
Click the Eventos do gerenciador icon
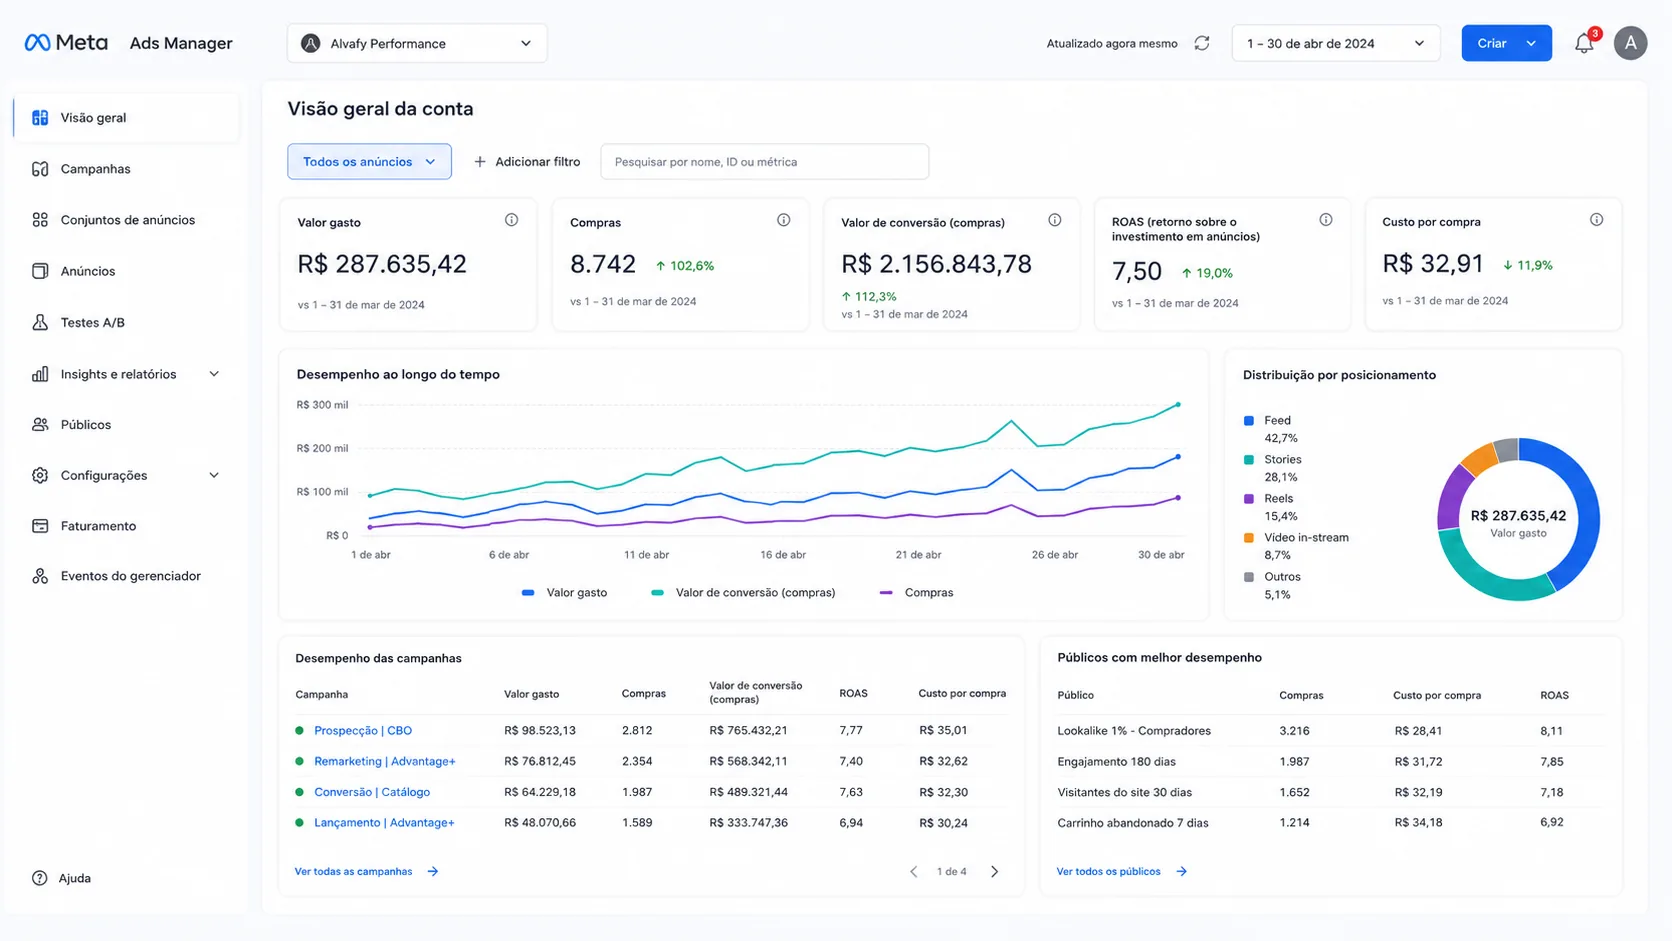coord(40,576)
